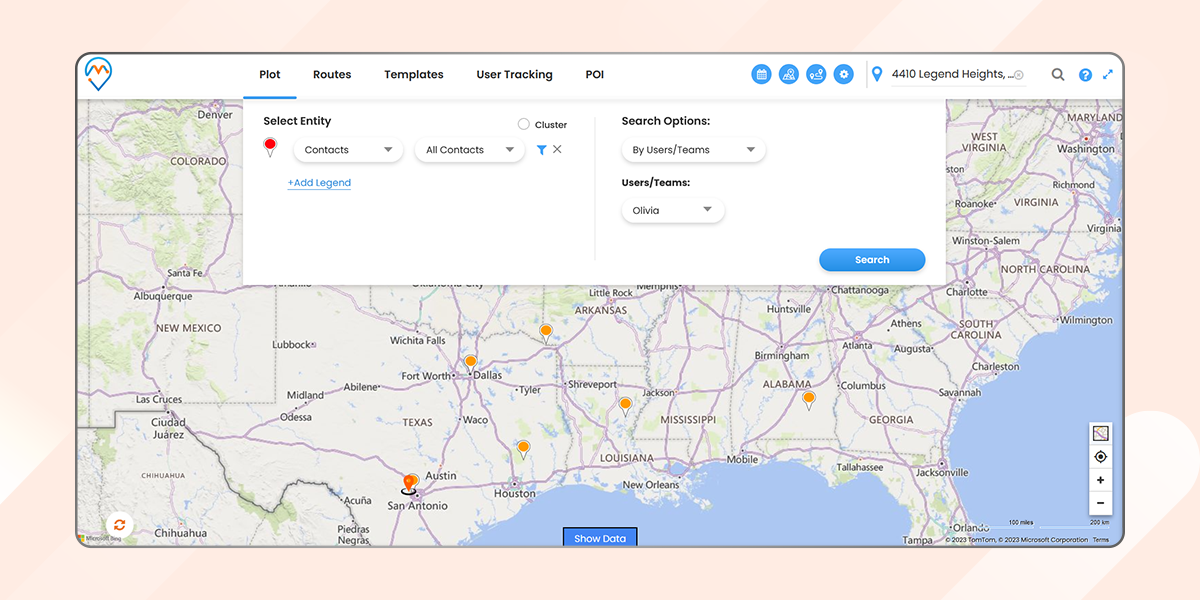This screenshot has height=600, width=1200.
Task: Click the route pin icon in toolbar
Action: [x=816, y=74]
